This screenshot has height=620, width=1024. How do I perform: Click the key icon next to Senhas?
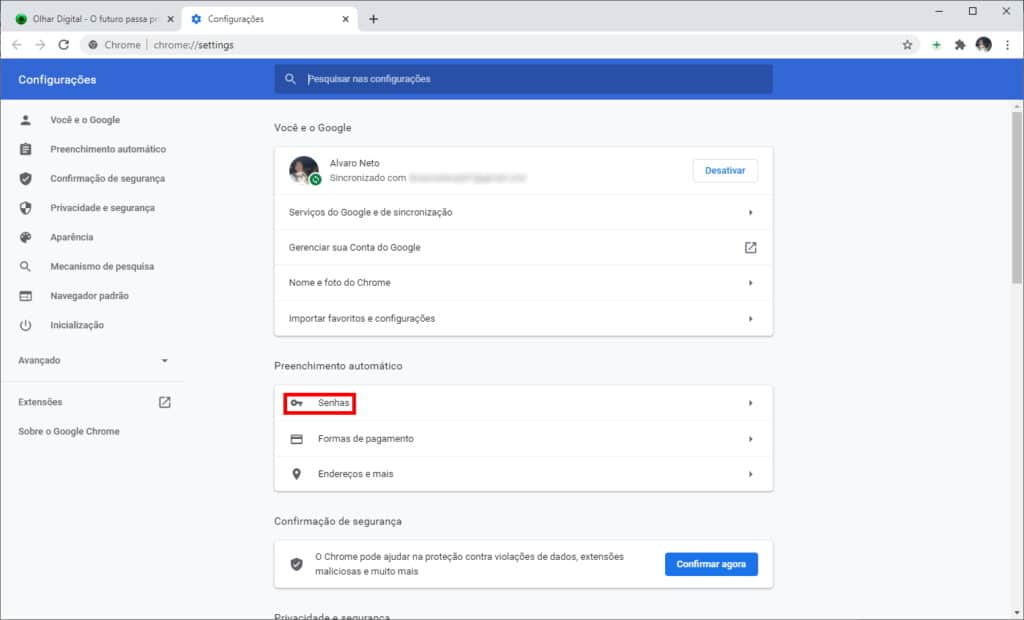tap(296, 403)
